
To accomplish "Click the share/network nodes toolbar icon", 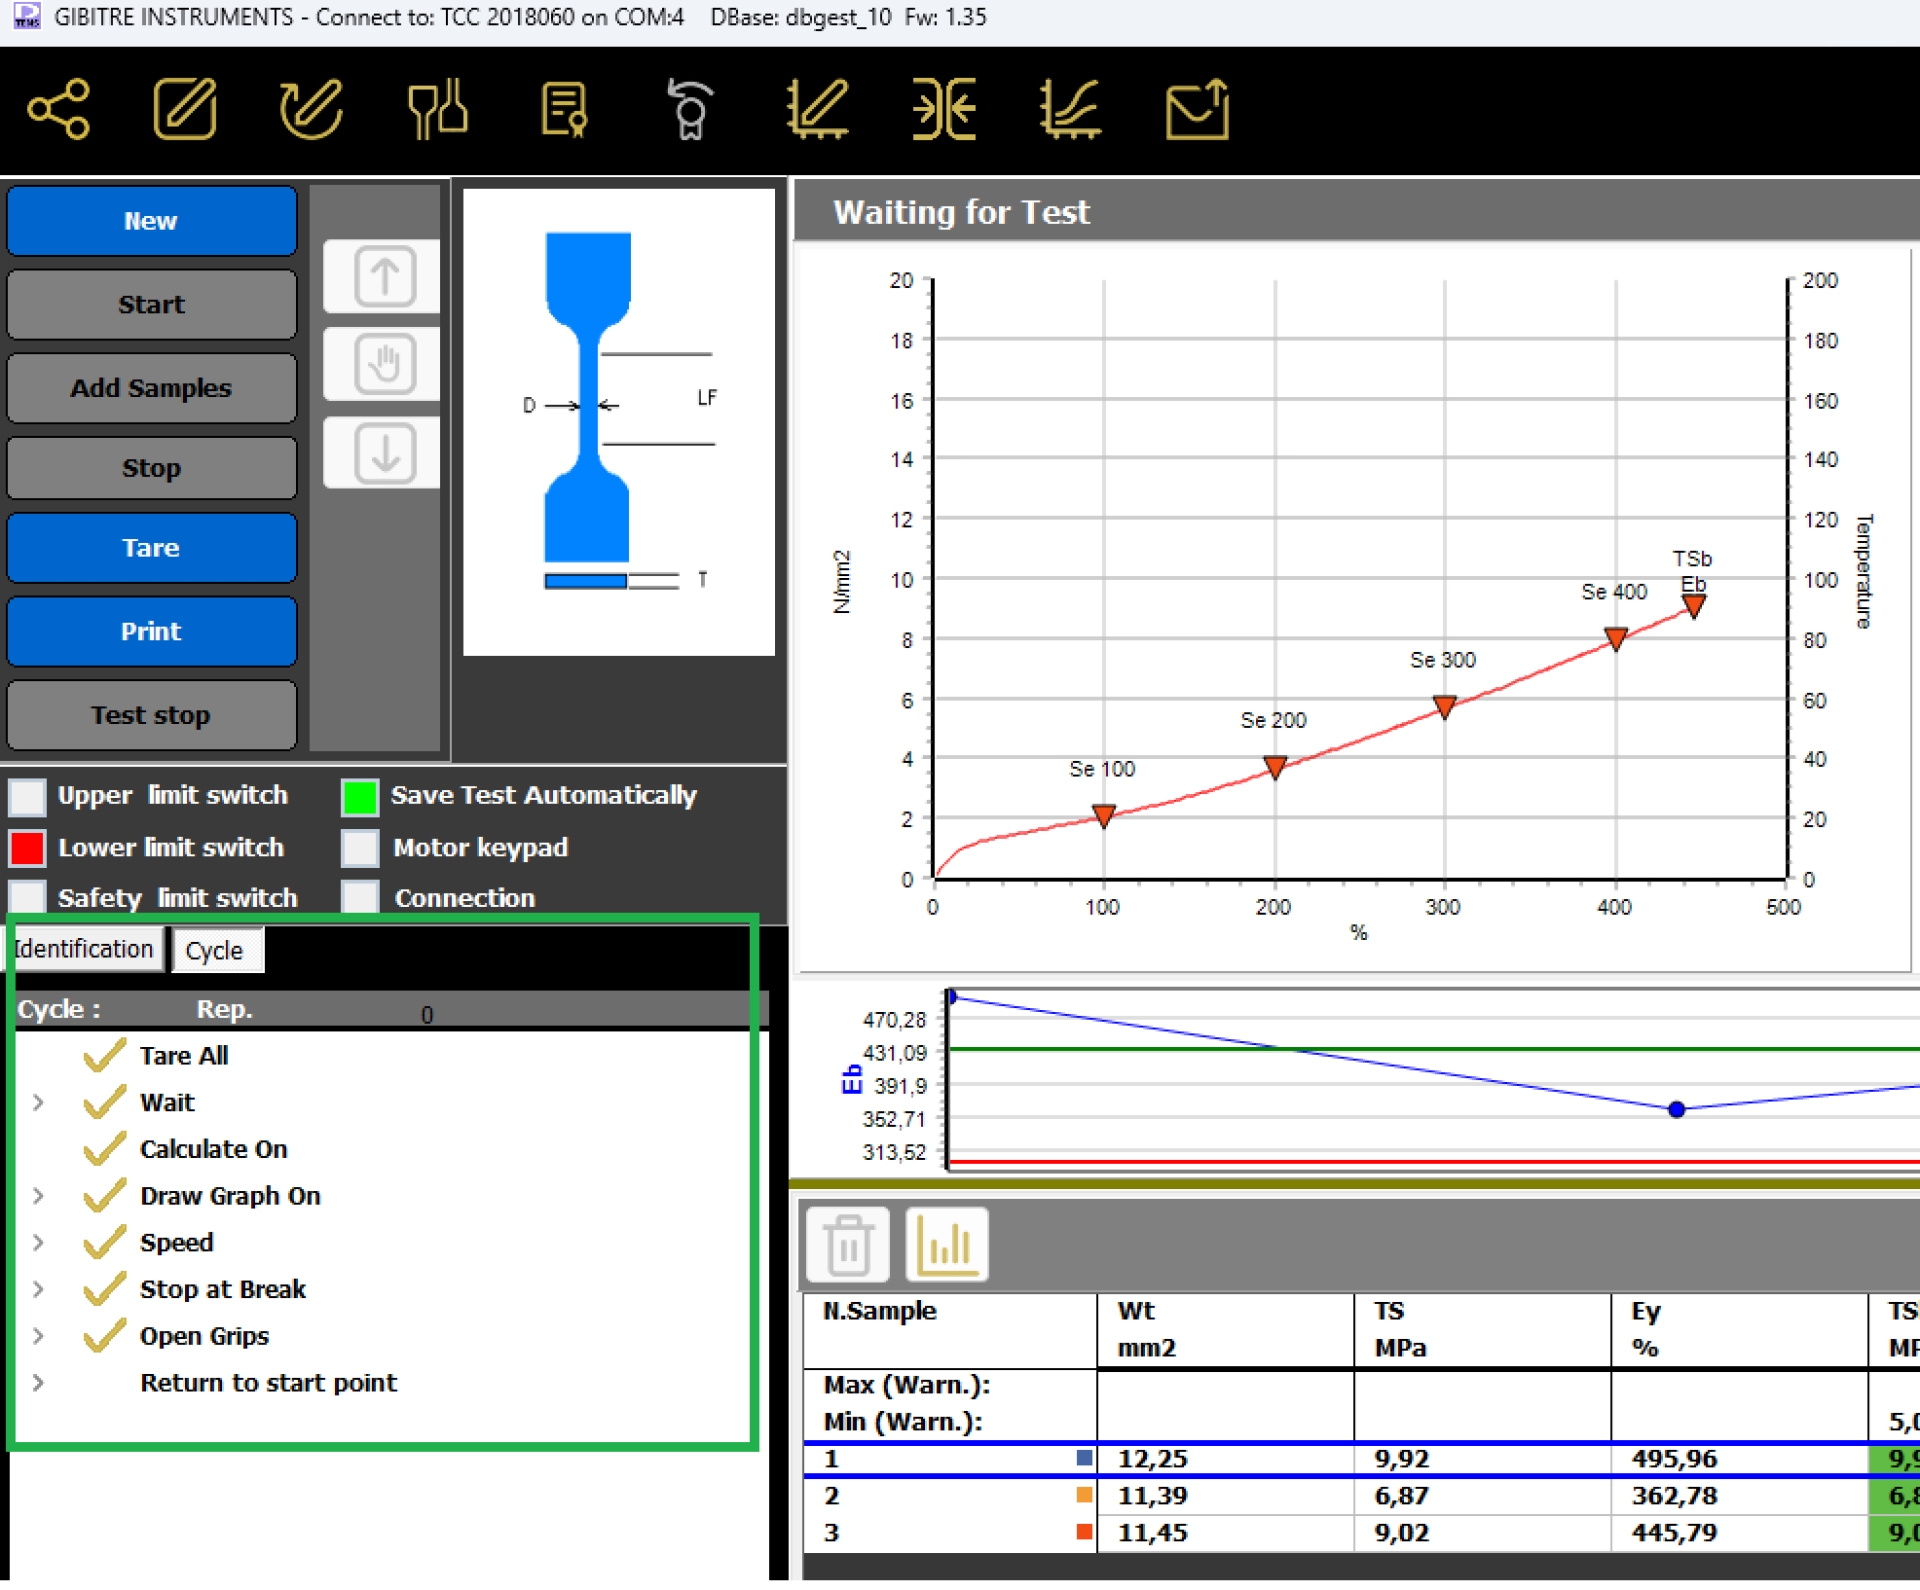I will (59, 109).
